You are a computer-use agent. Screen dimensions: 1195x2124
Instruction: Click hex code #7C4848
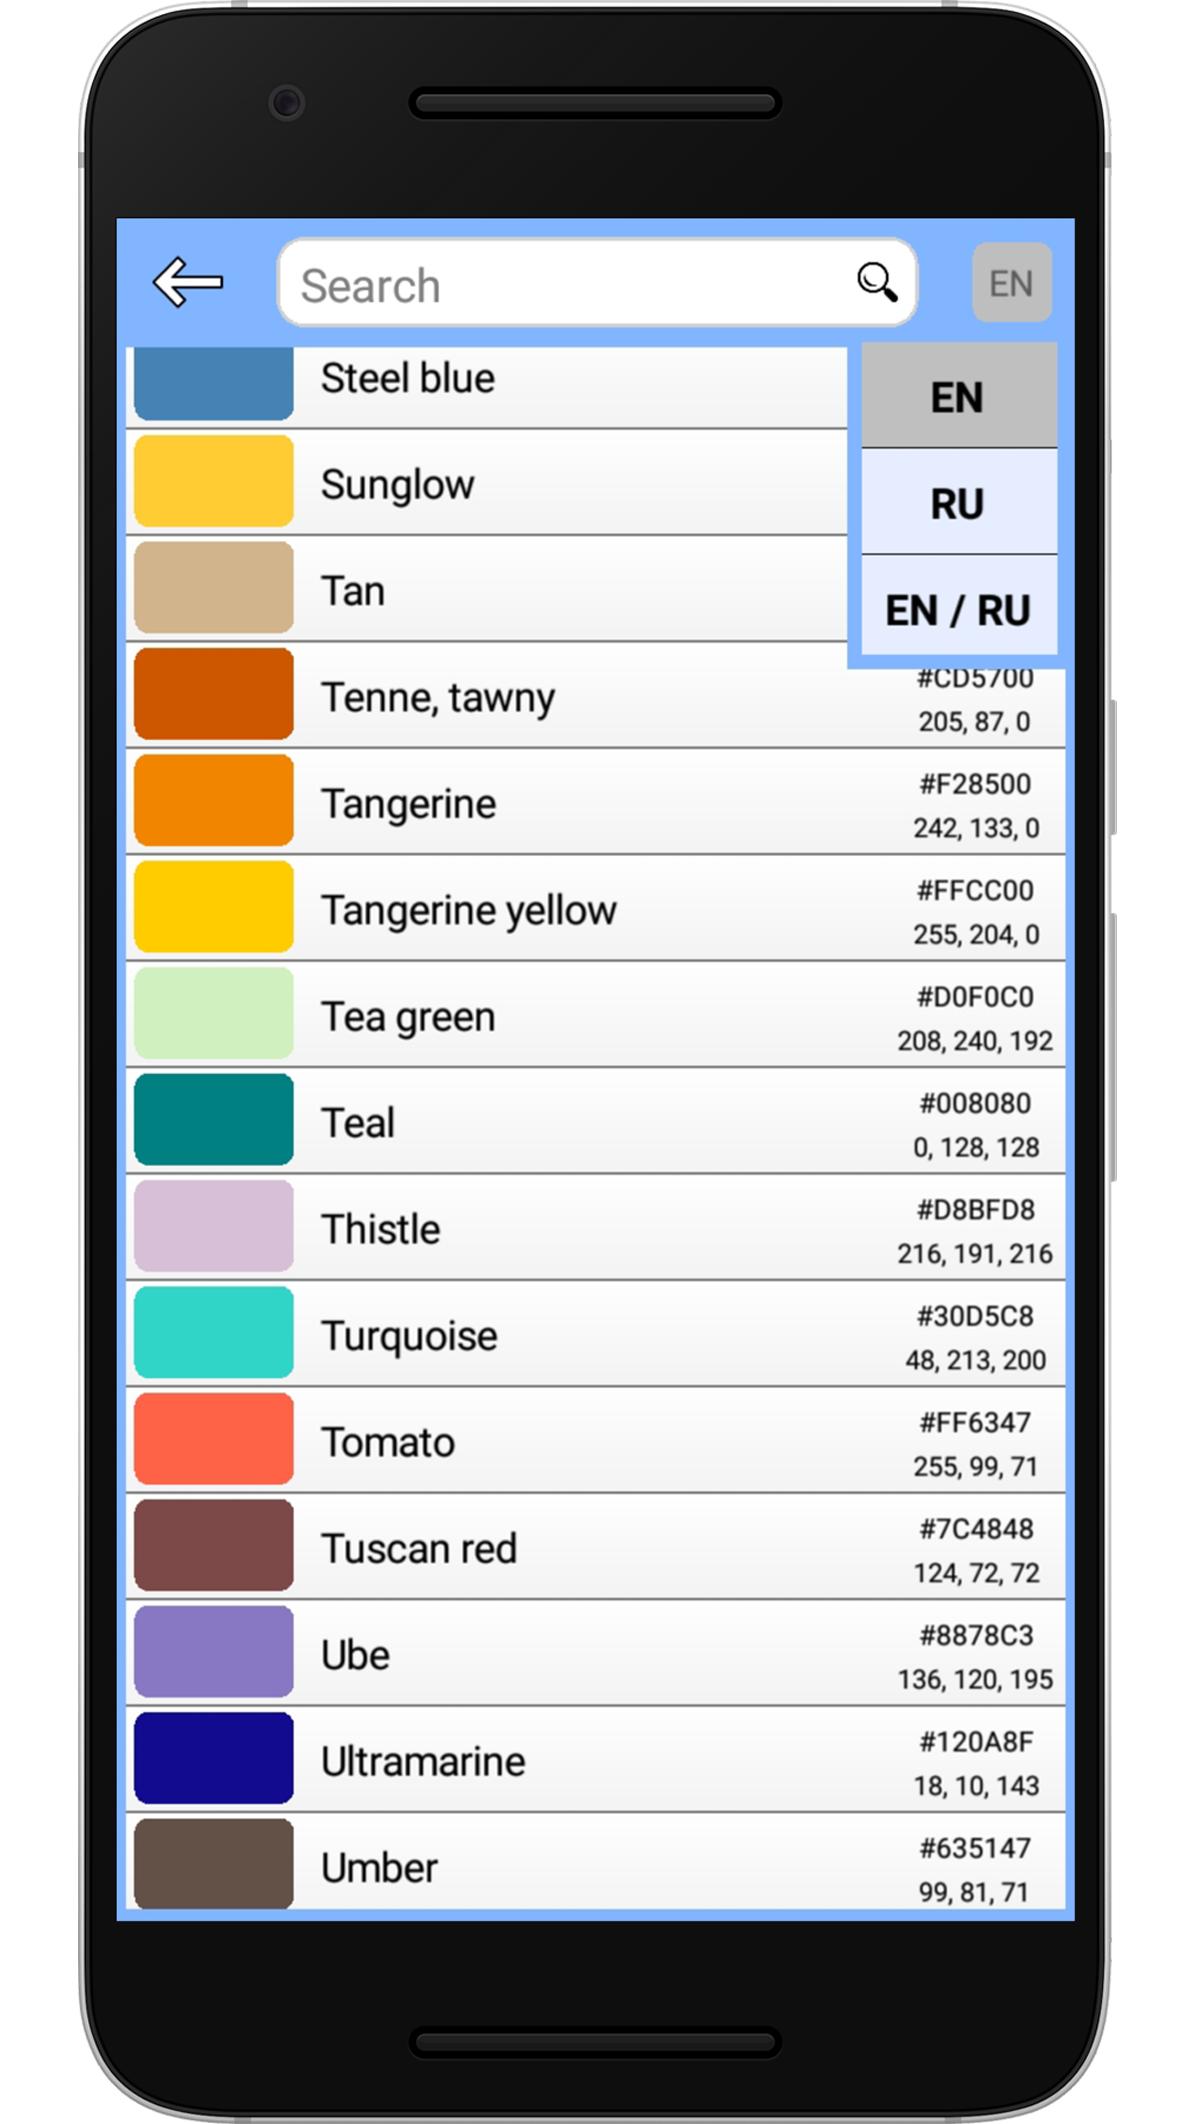click(975, 1529)
